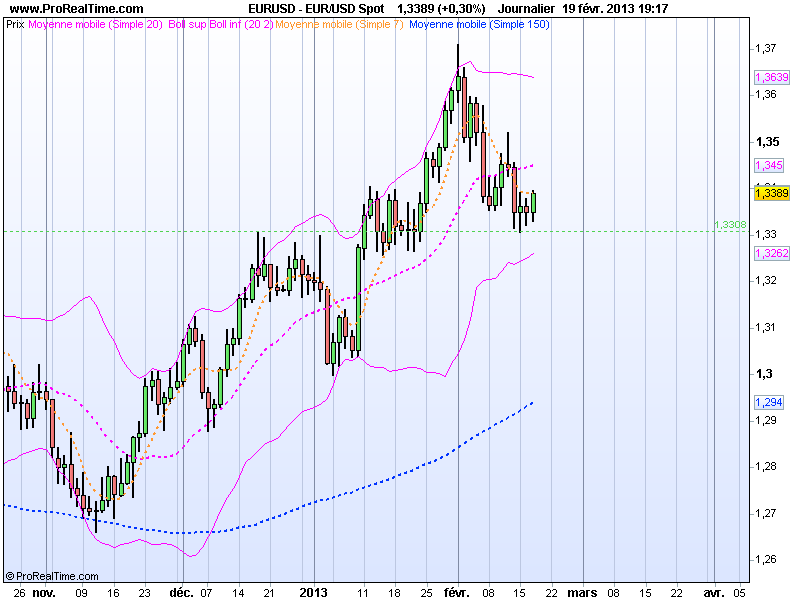Click the yellow 1,3389 current price tag
This screenshot has height=600, width=800.
click(x=771, y=193)
